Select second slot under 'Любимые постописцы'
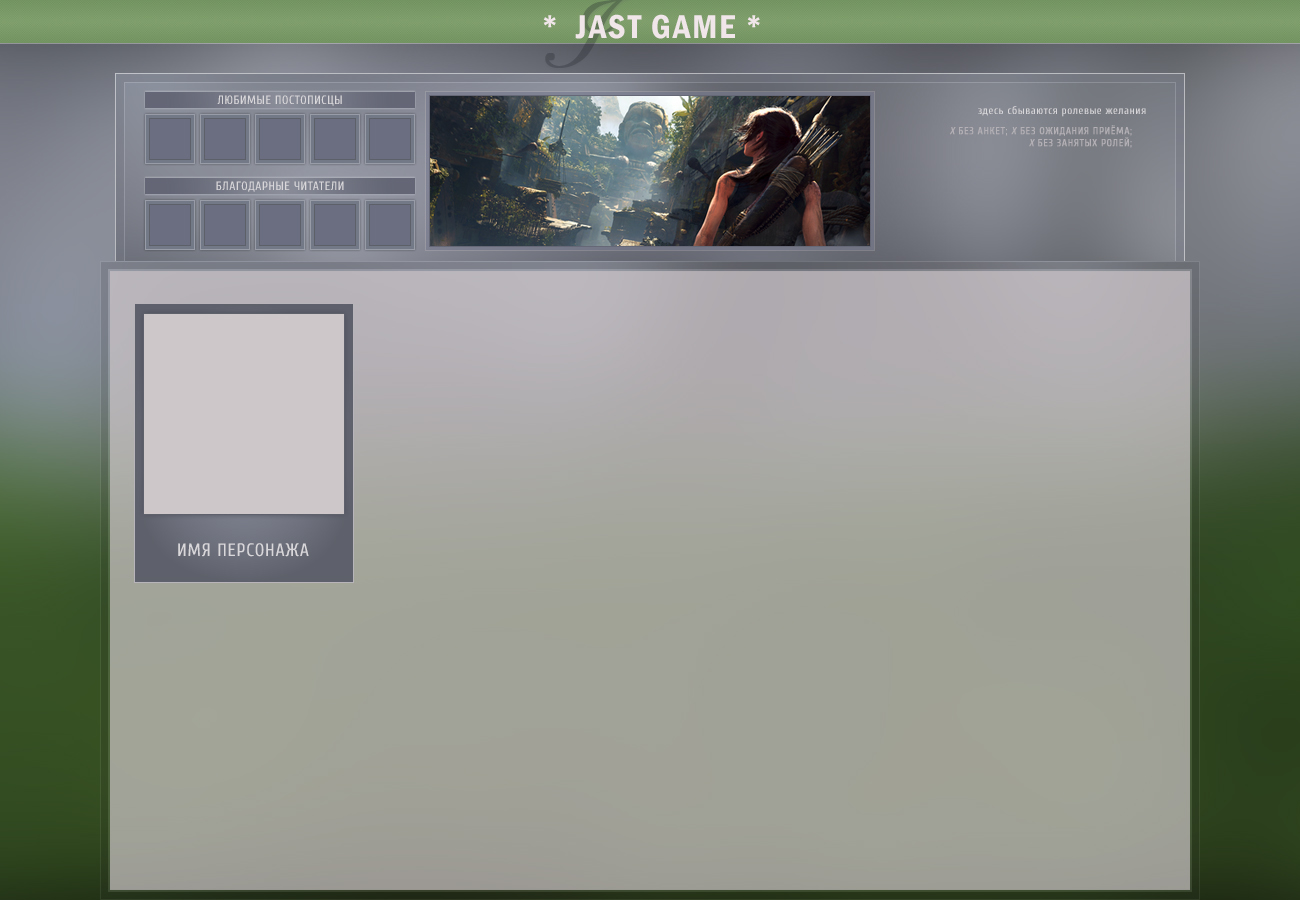This screenshot has width=1300, height=900. (225, 139)
